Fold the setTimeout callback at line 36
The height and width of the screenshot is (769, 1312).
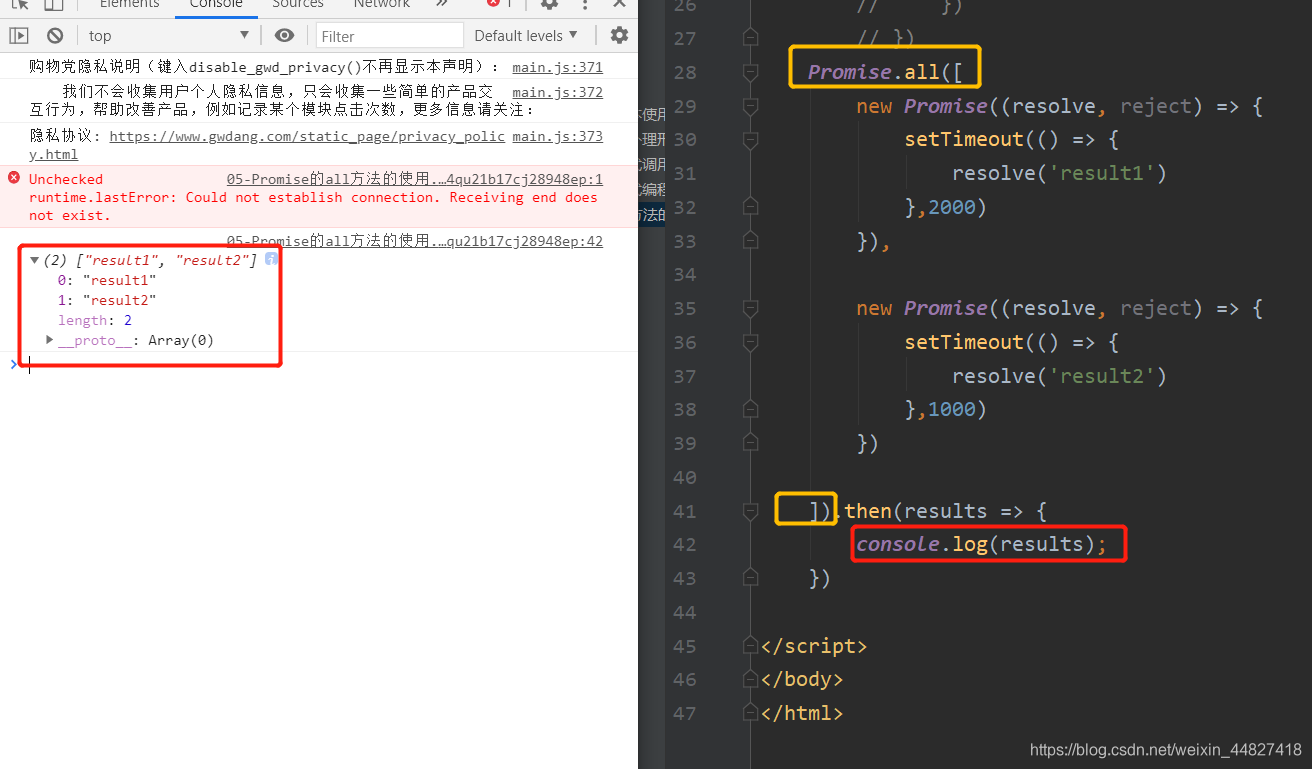751,342
